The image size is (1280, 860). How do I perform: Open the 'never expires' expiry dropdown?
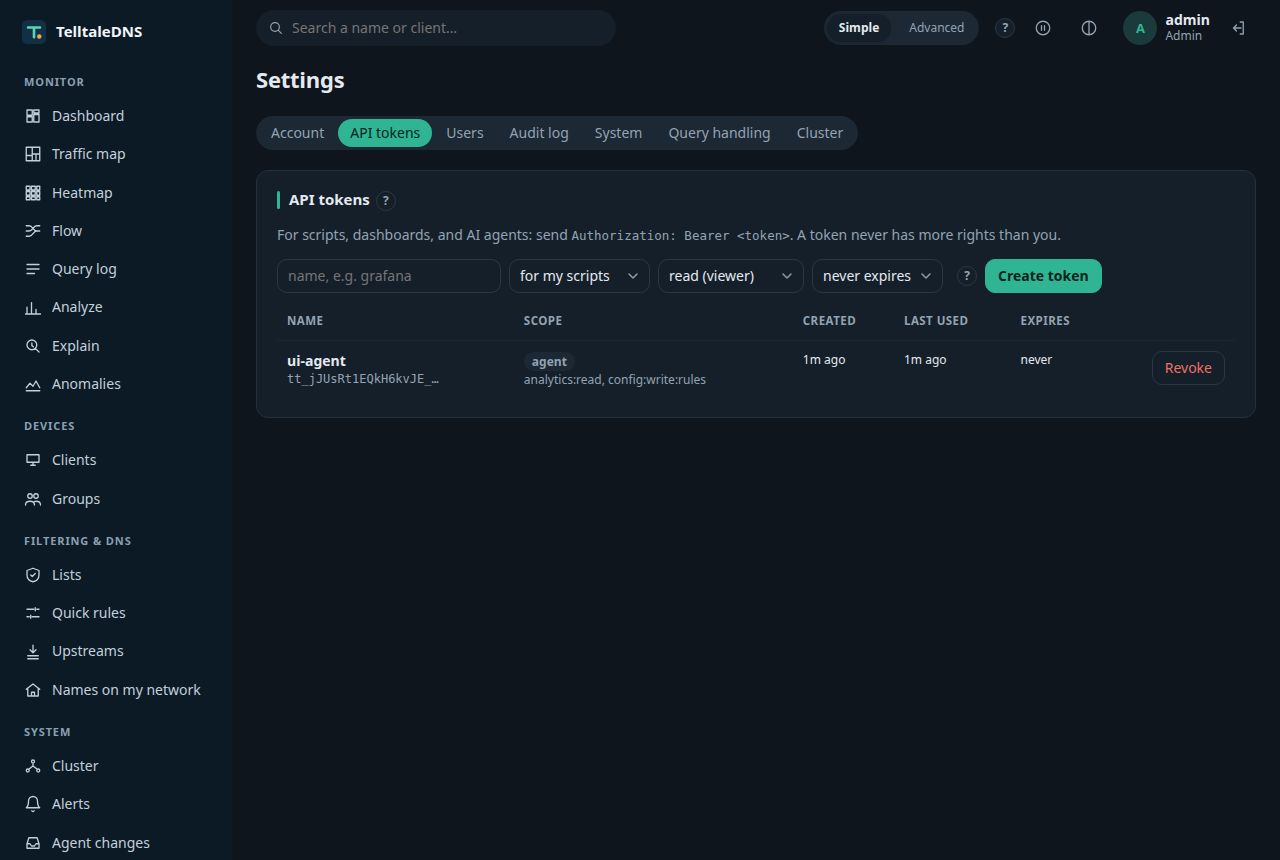coord(877,276)
